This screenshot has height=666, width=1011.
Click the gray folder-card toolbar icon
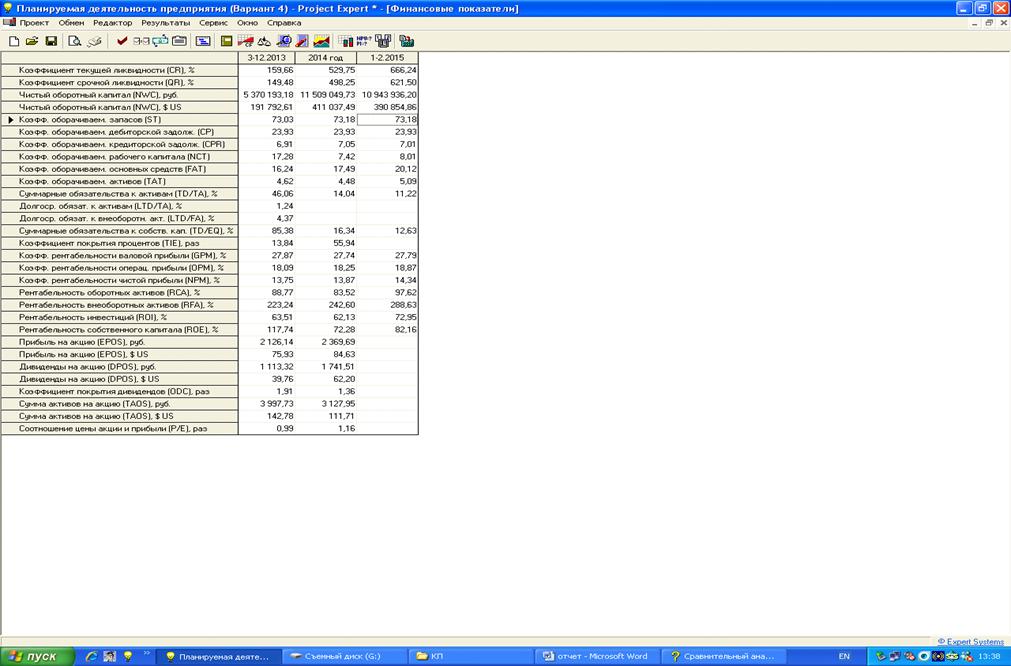click(x=179, y=41)
